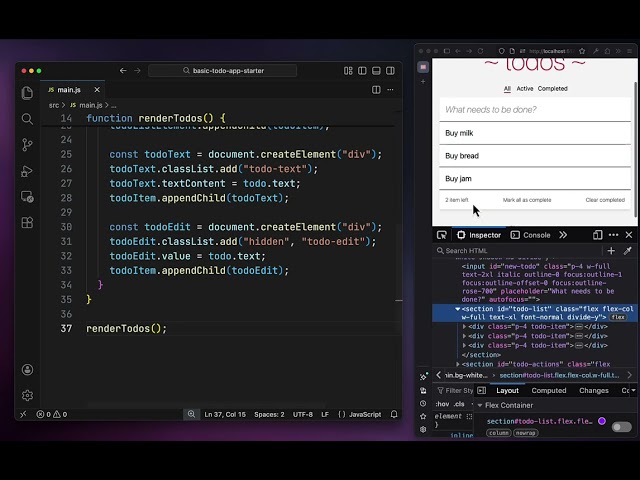Open the sidebar tabs overflow dropdown
This screenshot has height=480, width=640.
click(633, 391)
